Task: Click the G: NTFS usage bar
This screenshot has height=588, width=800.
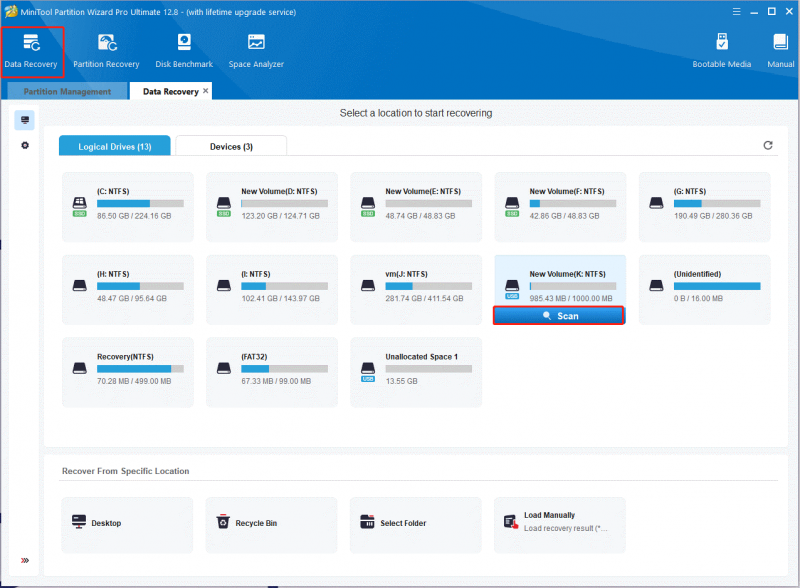Action: (x=717, y=204)
